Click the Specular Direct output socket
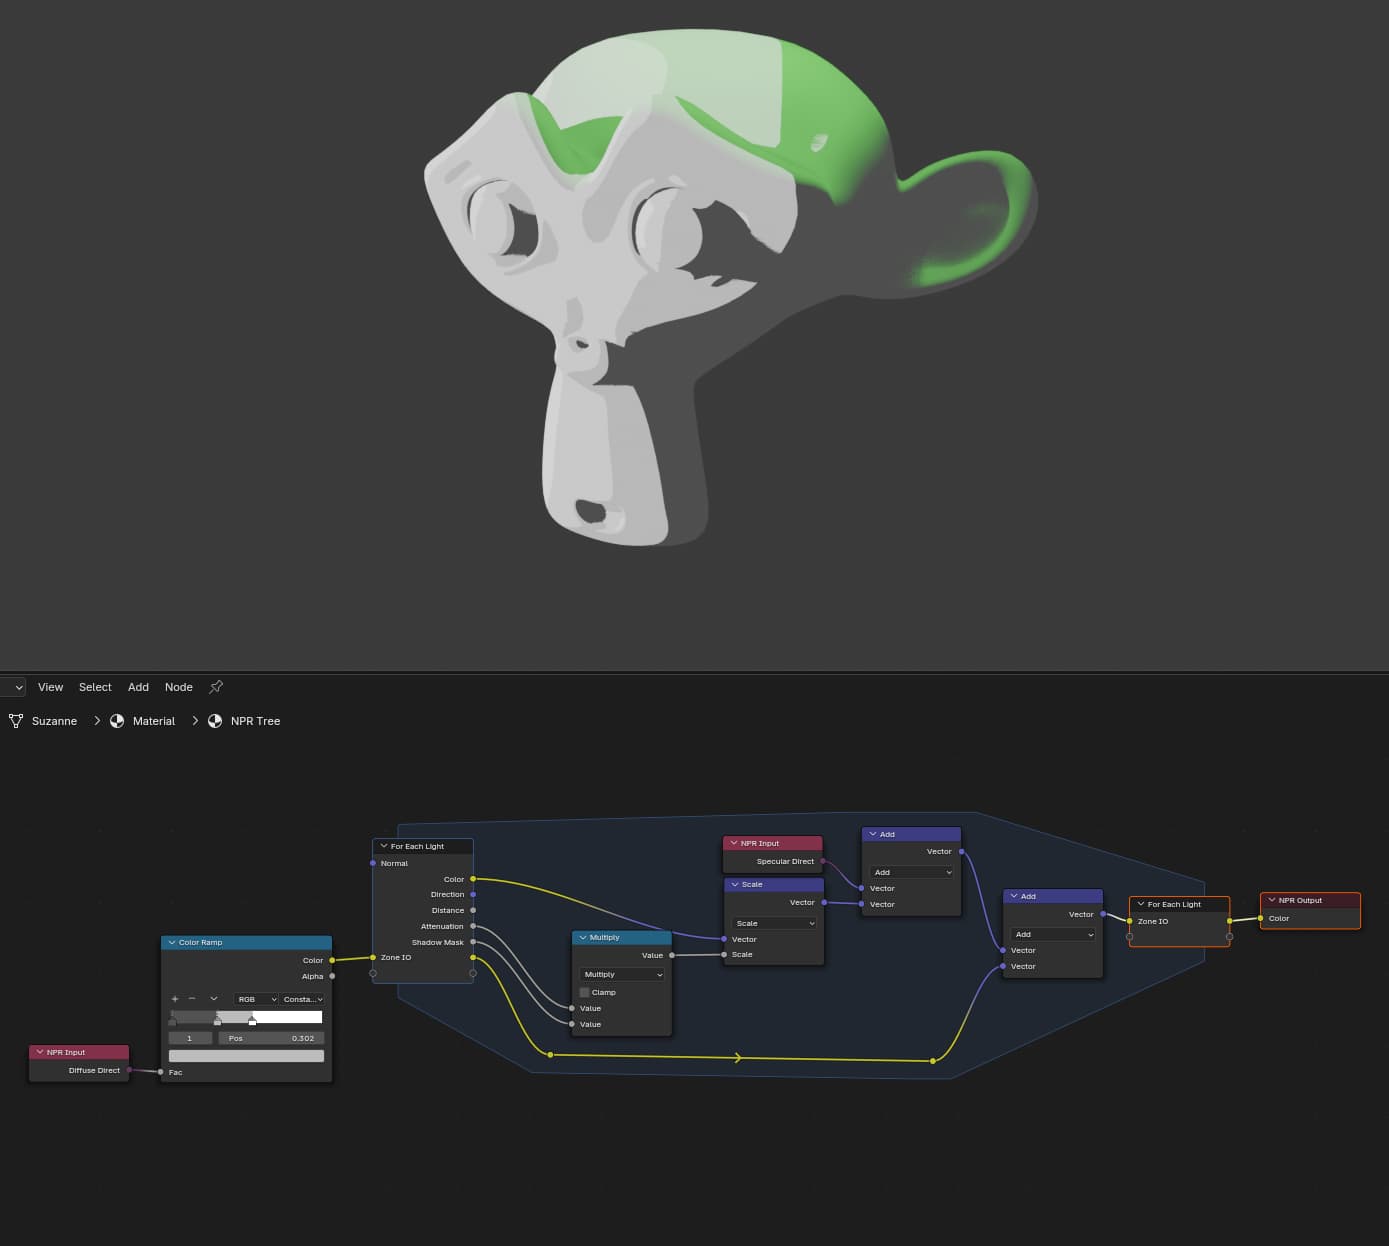This screenshot has height=1246, width=1389. 823,861
